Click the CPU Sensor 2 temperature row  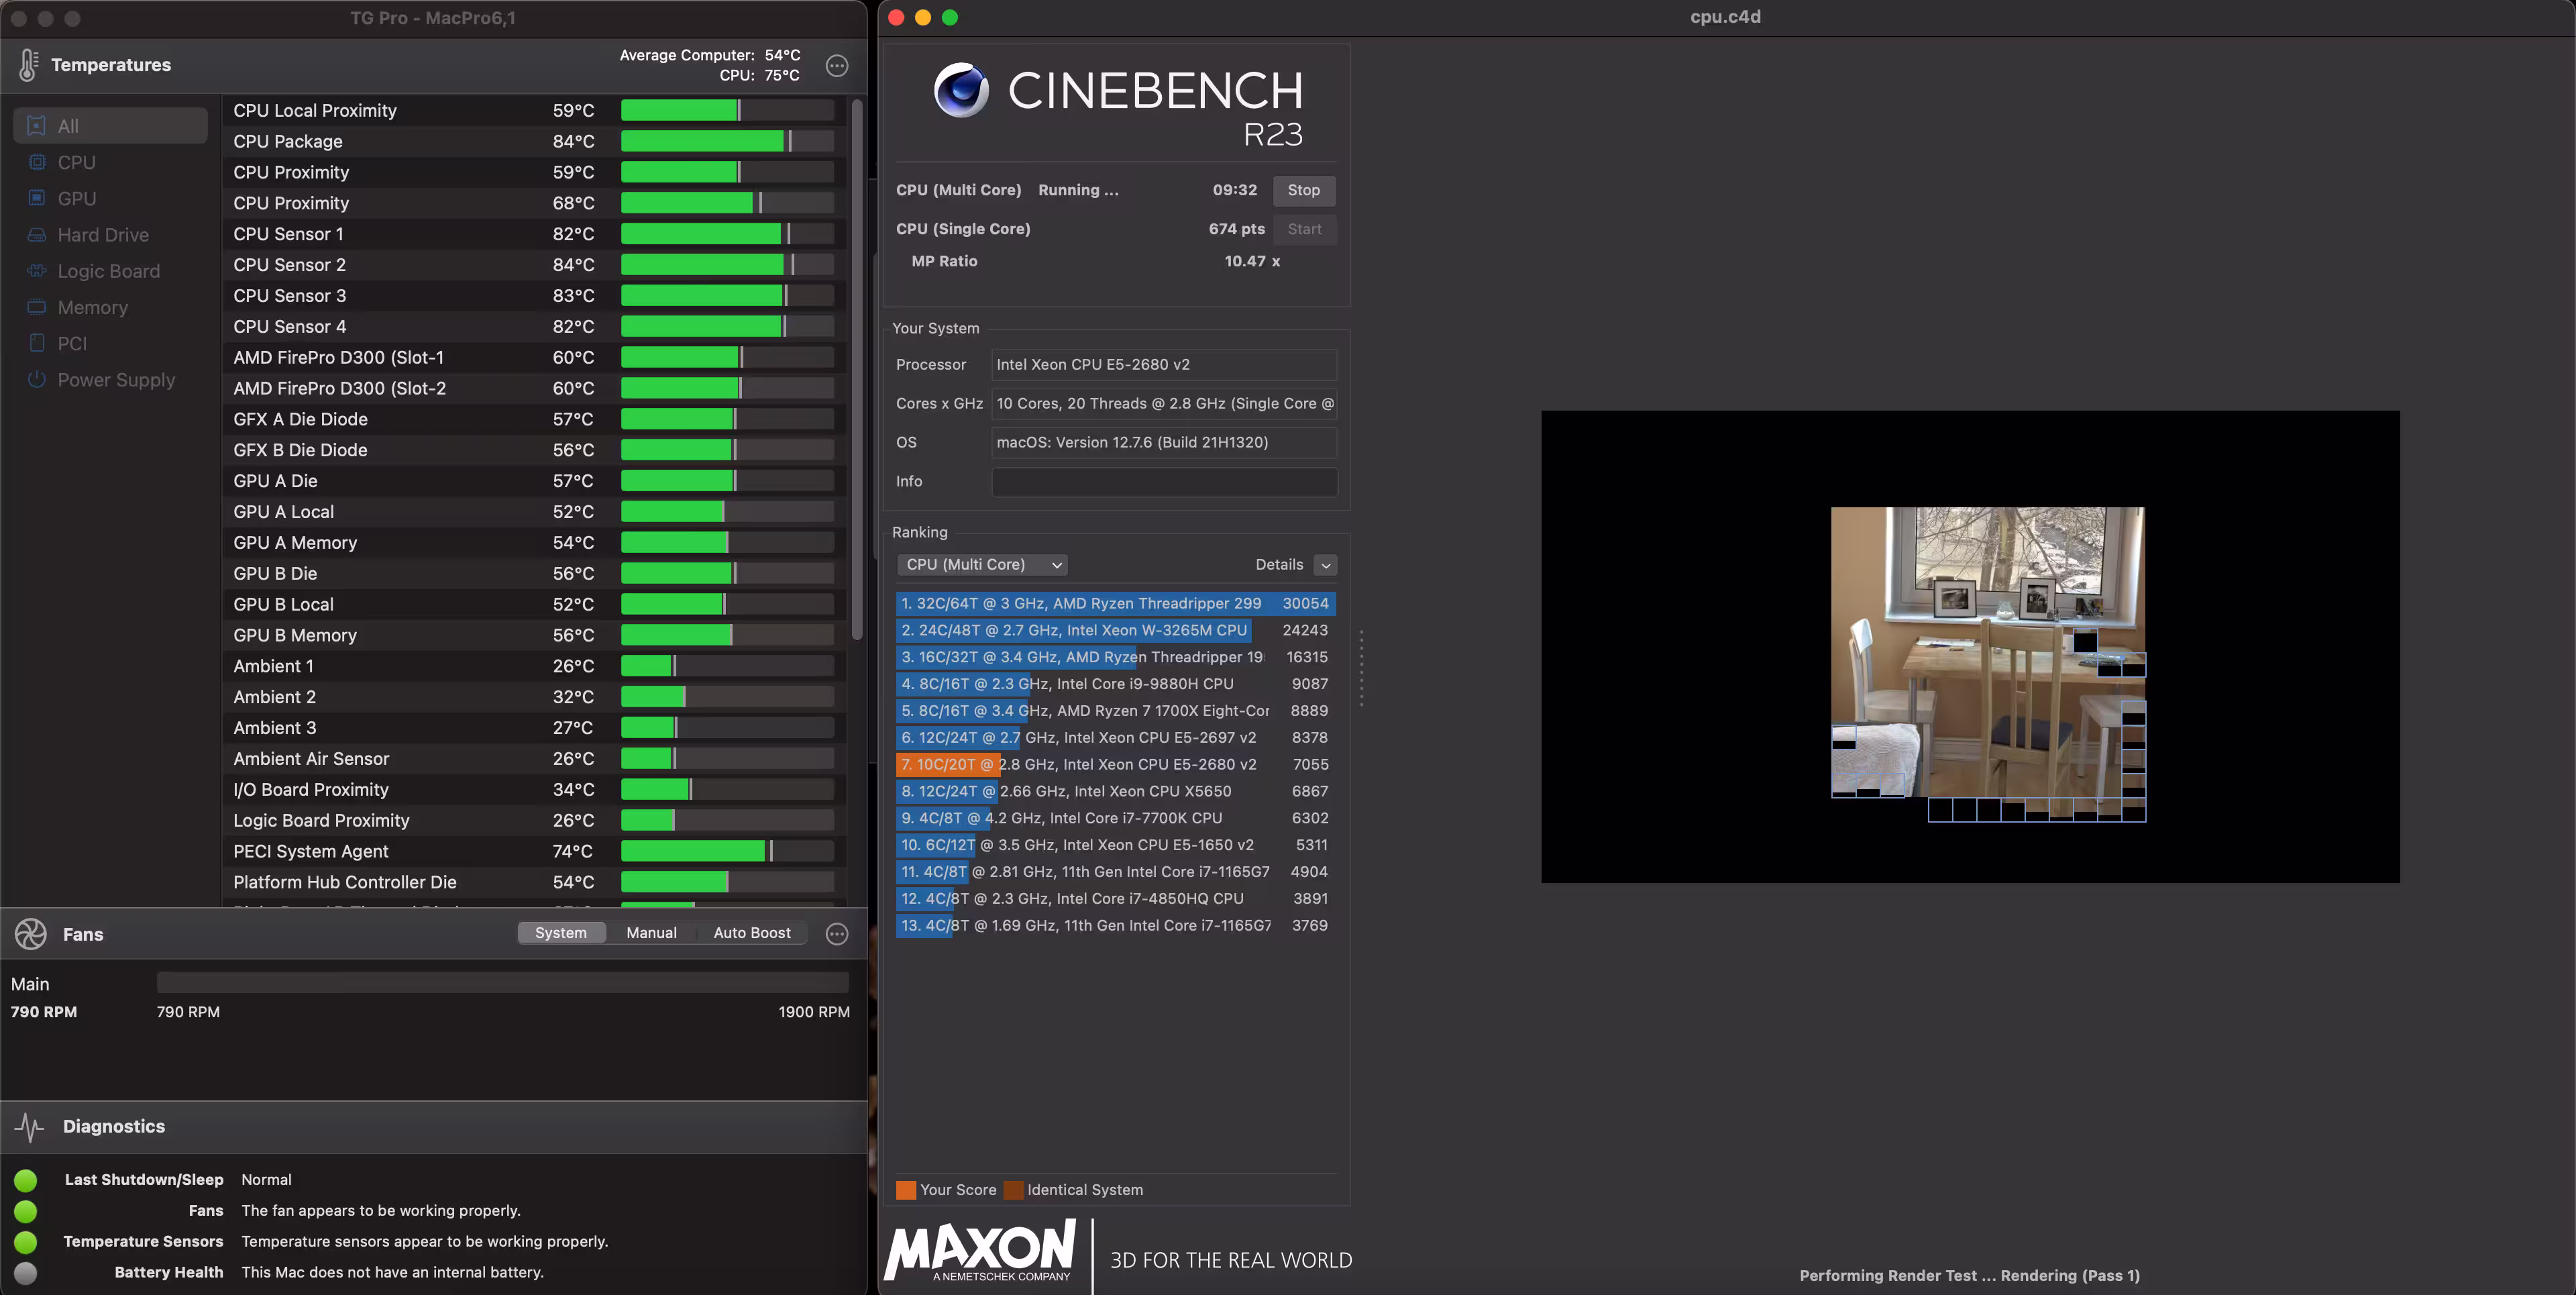(534, 265)
